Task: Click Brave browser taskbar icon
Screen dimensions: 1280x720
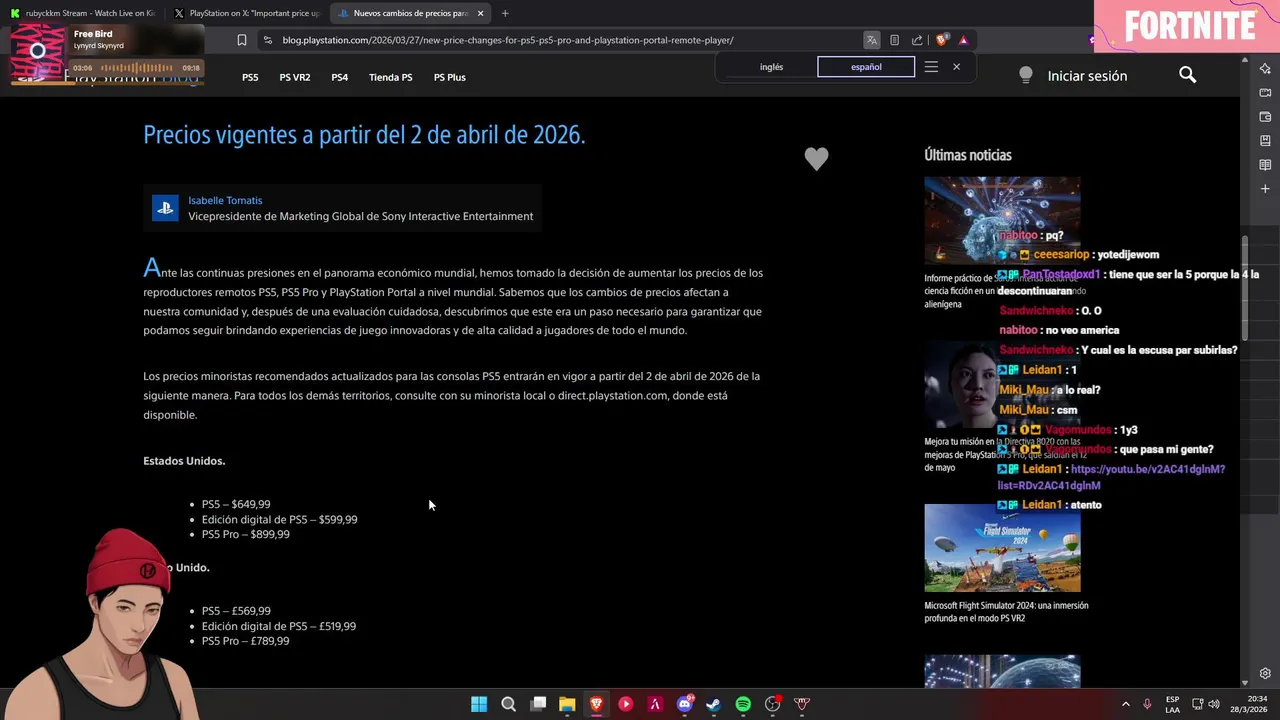Action: [596, 704]
